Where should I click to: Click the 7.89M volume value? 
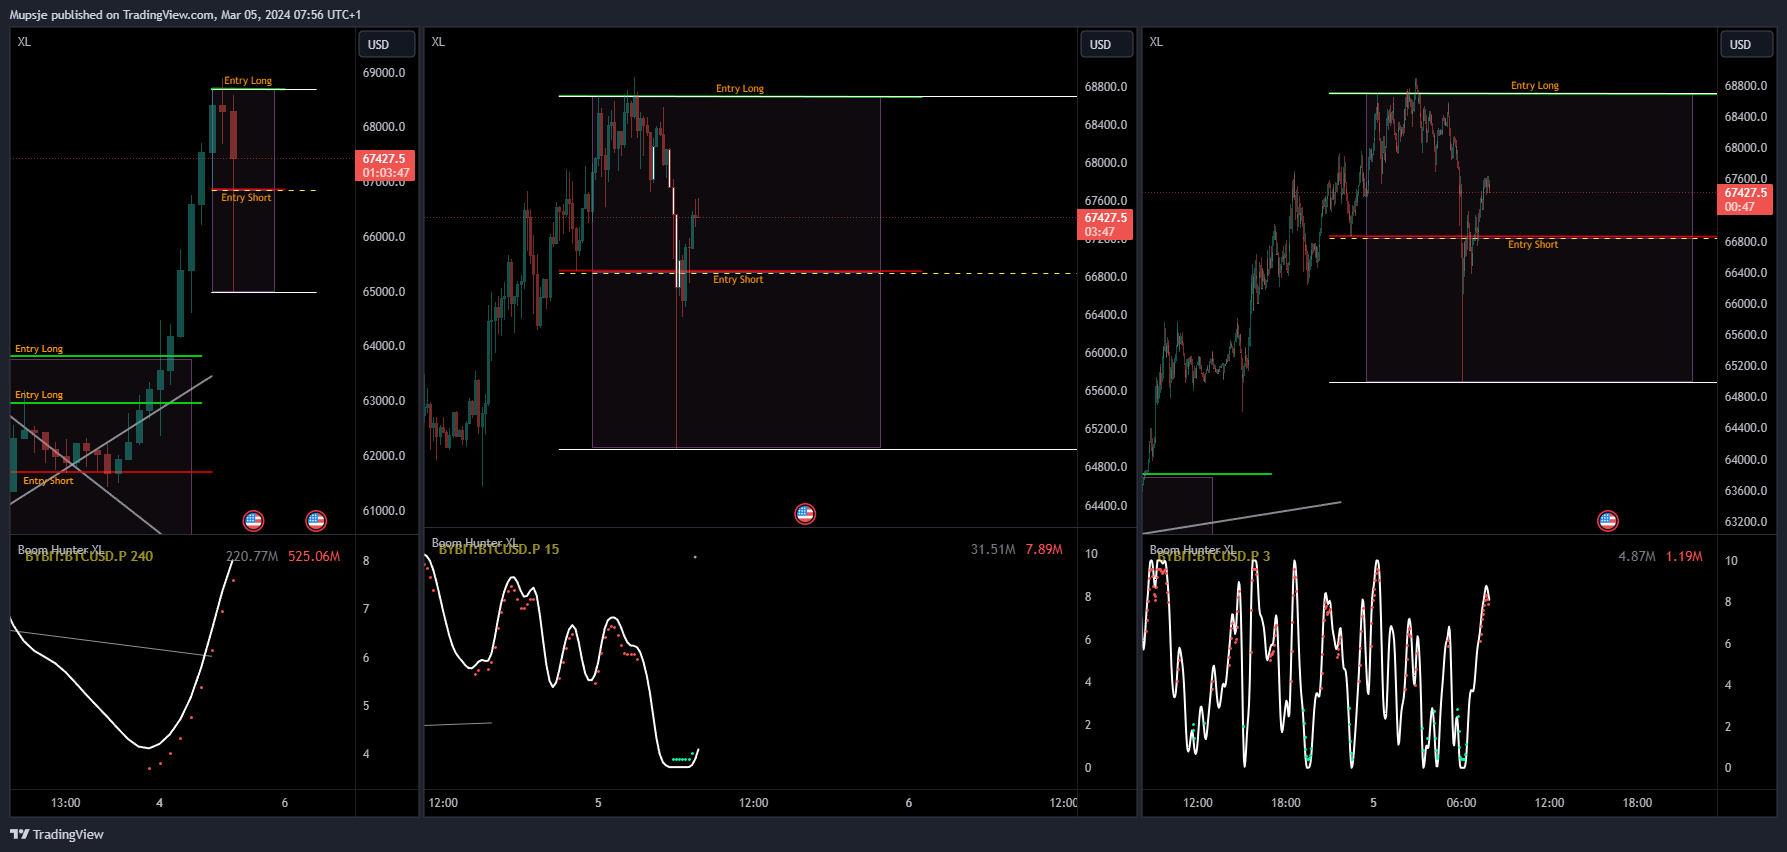1044,550
